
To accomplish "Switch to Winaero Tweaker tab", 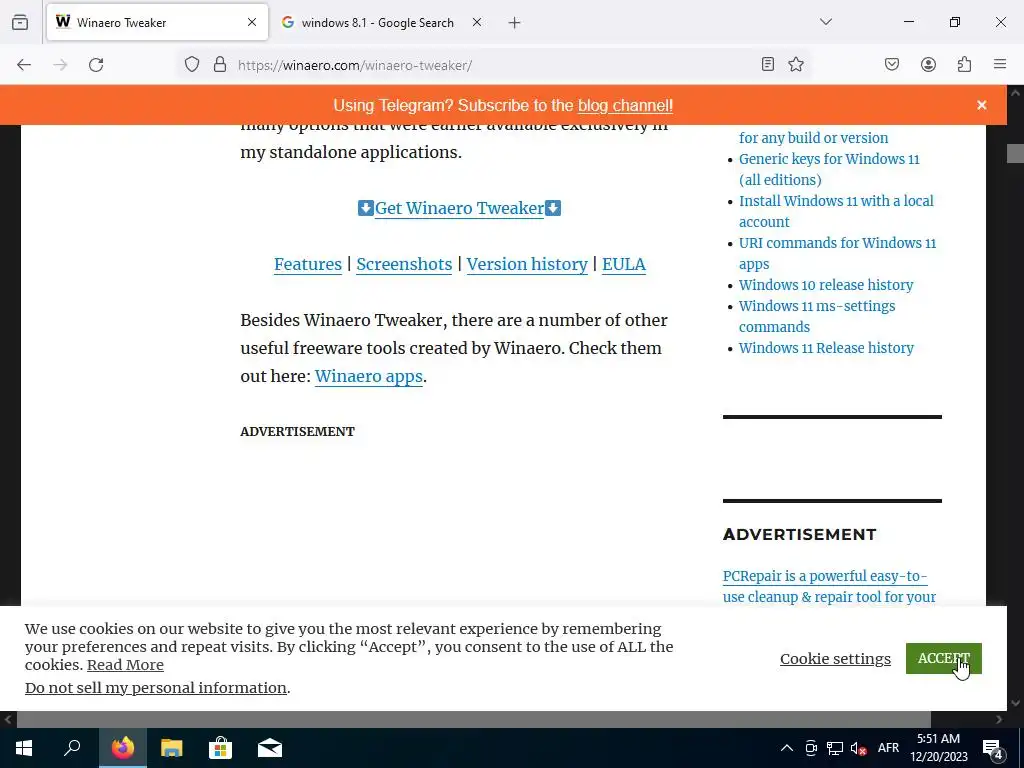I will [x=157, y=22].
